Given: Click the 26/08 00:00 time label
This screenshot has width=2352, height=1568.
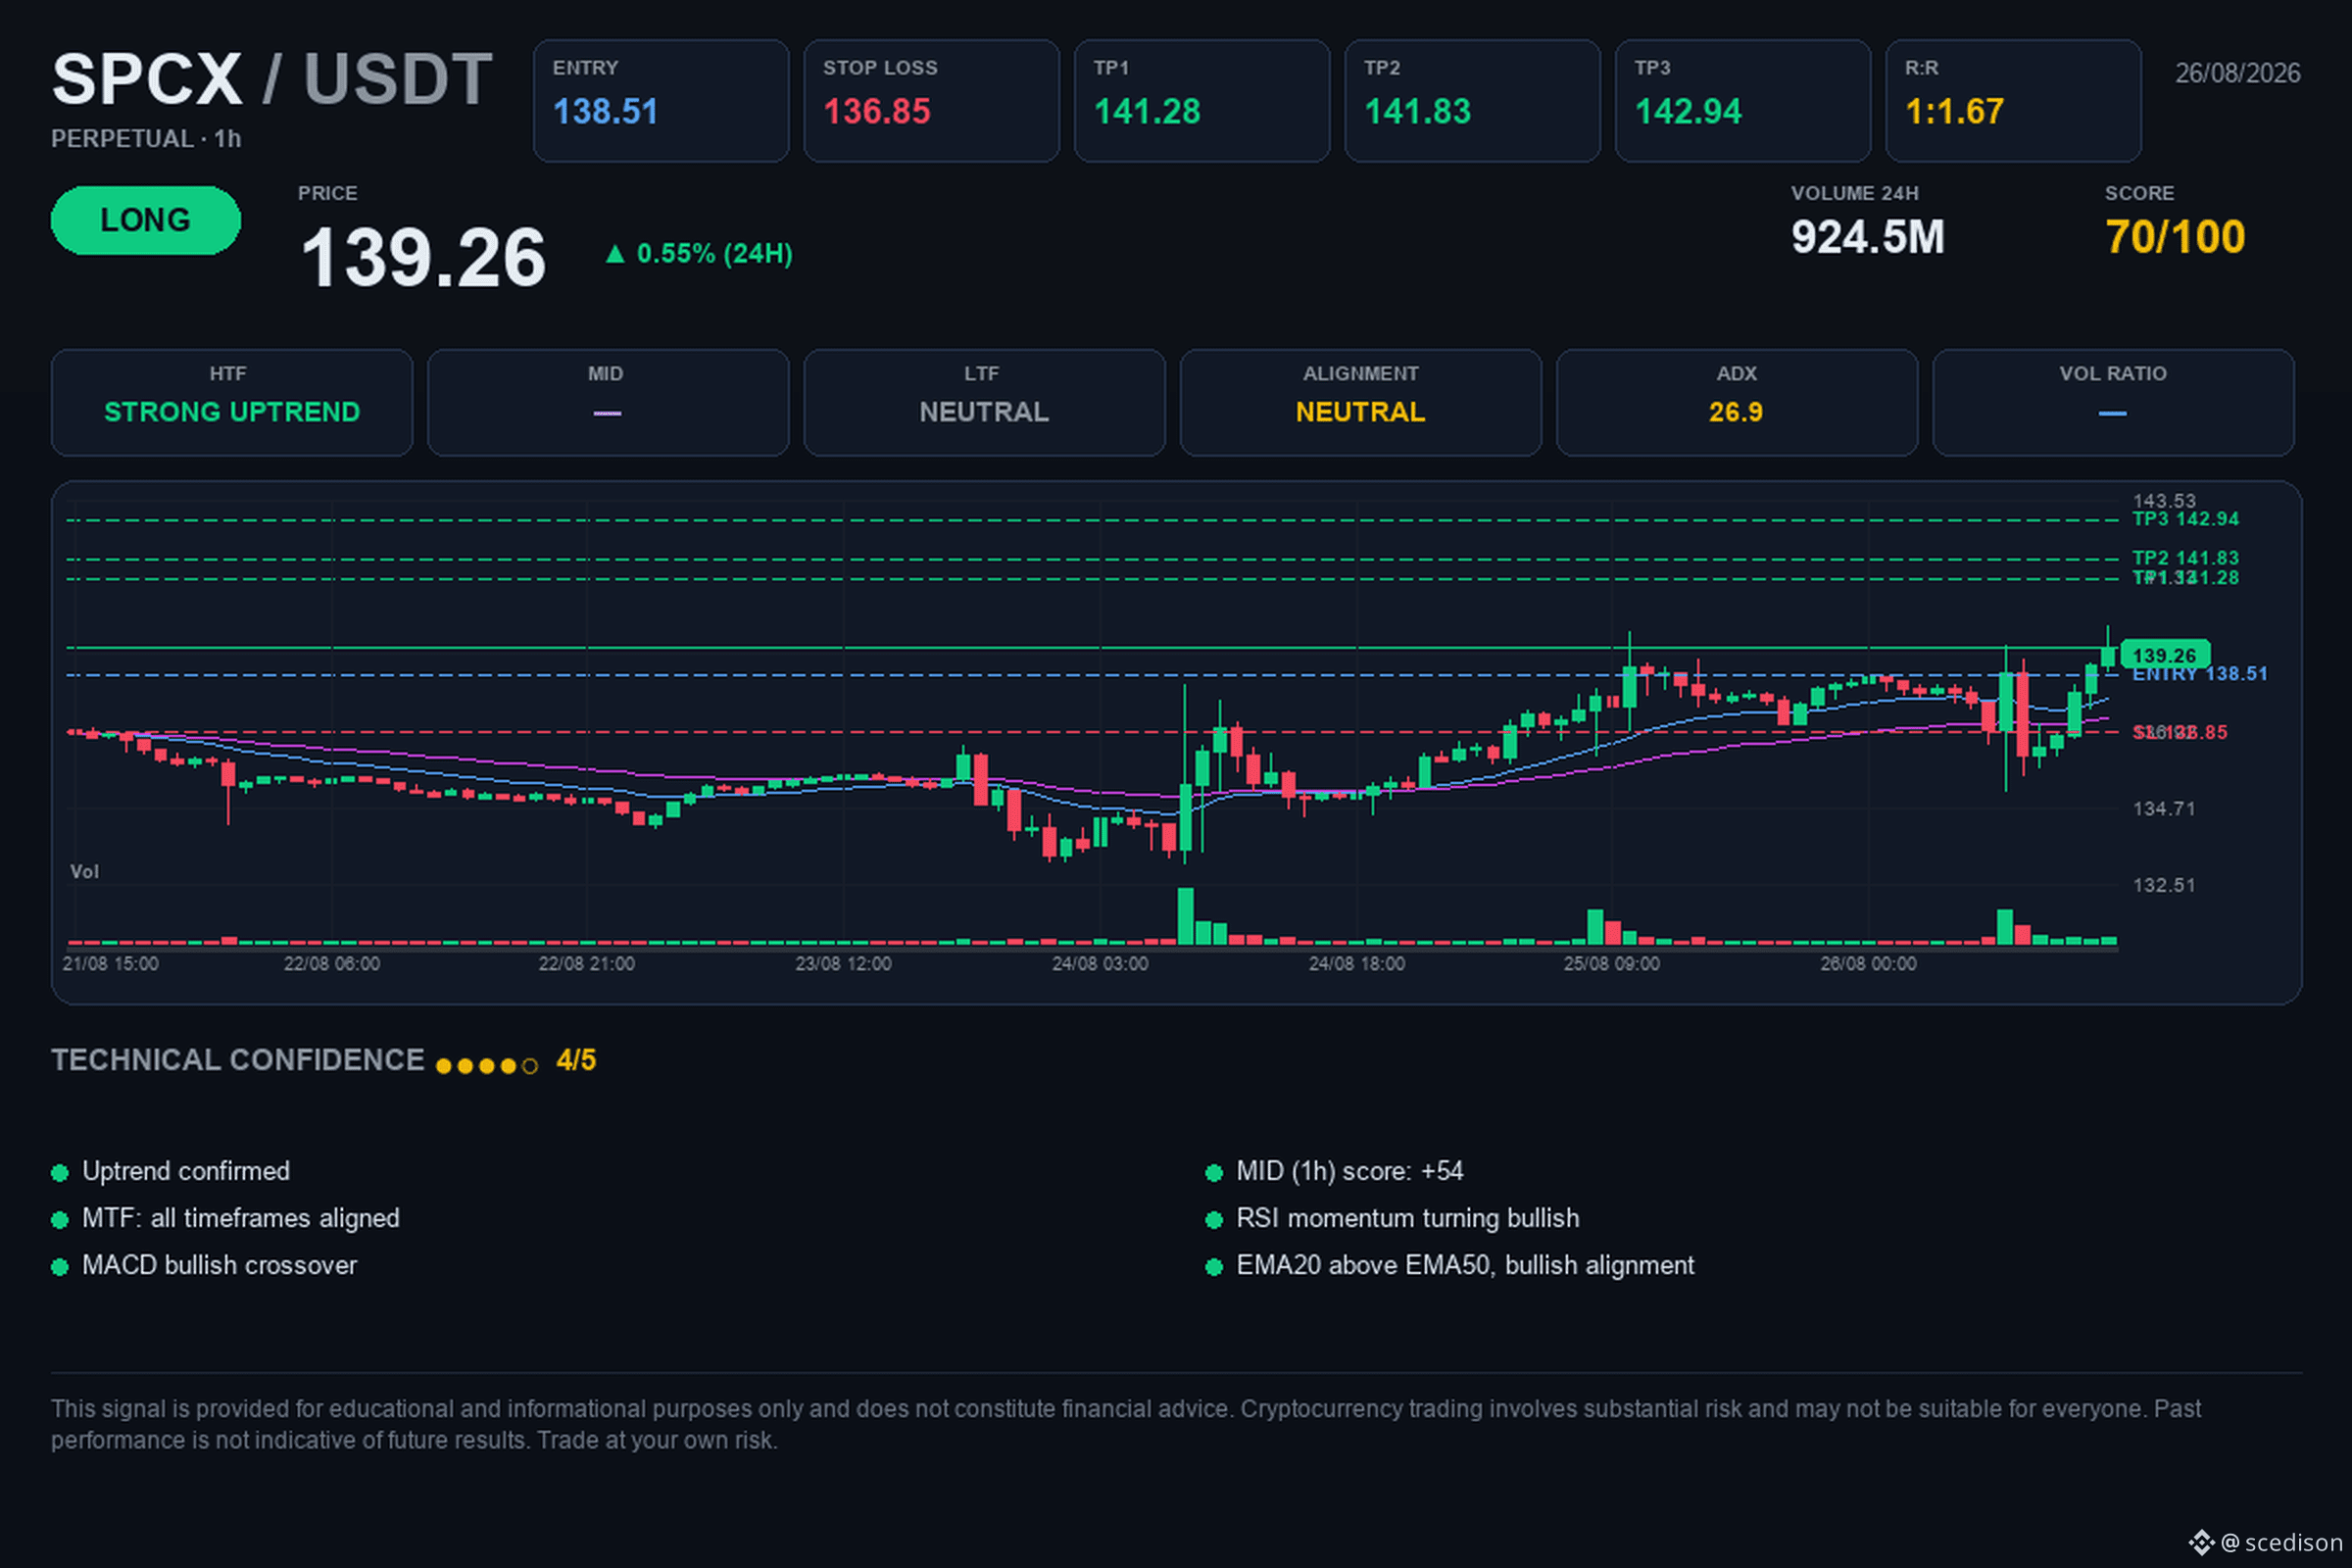Looking at the screenshot, I should 1868,964.
